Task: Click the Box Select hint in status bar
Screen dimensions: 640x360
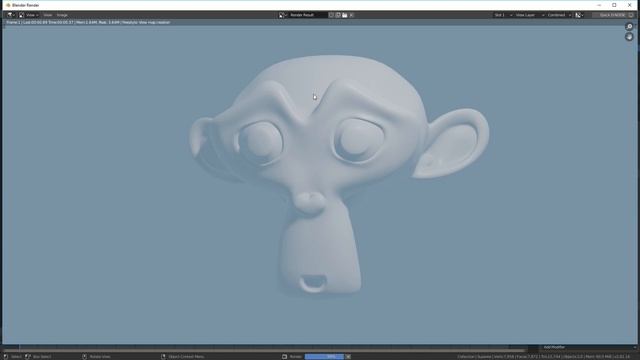Action: 42,357
